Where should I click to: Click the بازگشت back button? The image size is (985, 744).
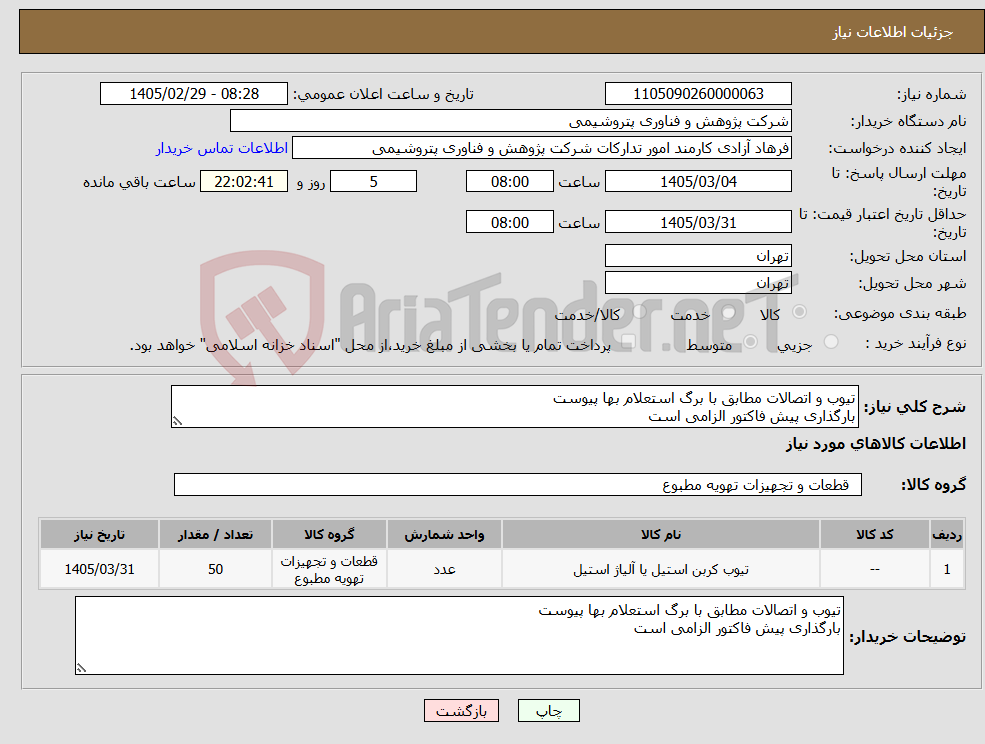[461, 711]
